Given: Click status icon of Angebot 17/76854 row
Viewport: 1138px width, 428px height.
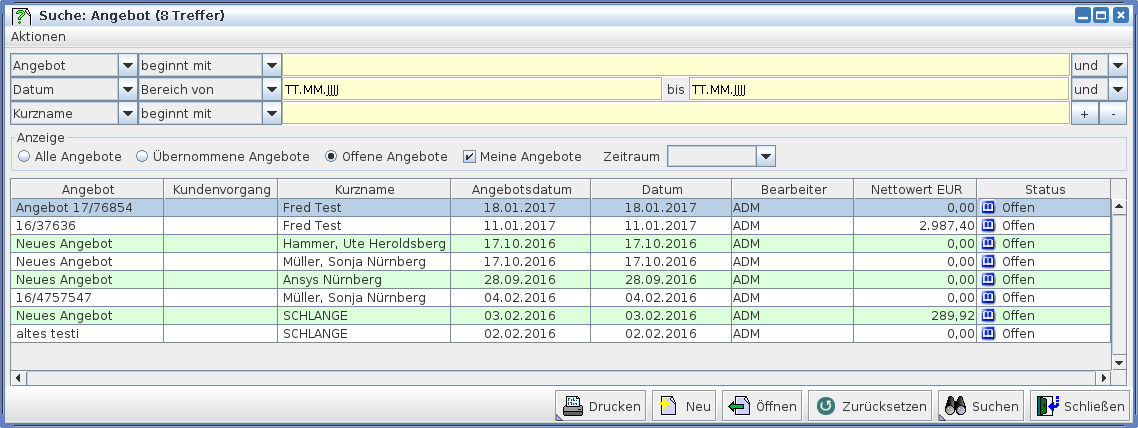Looking at the screenshot, I should (989, 207).
